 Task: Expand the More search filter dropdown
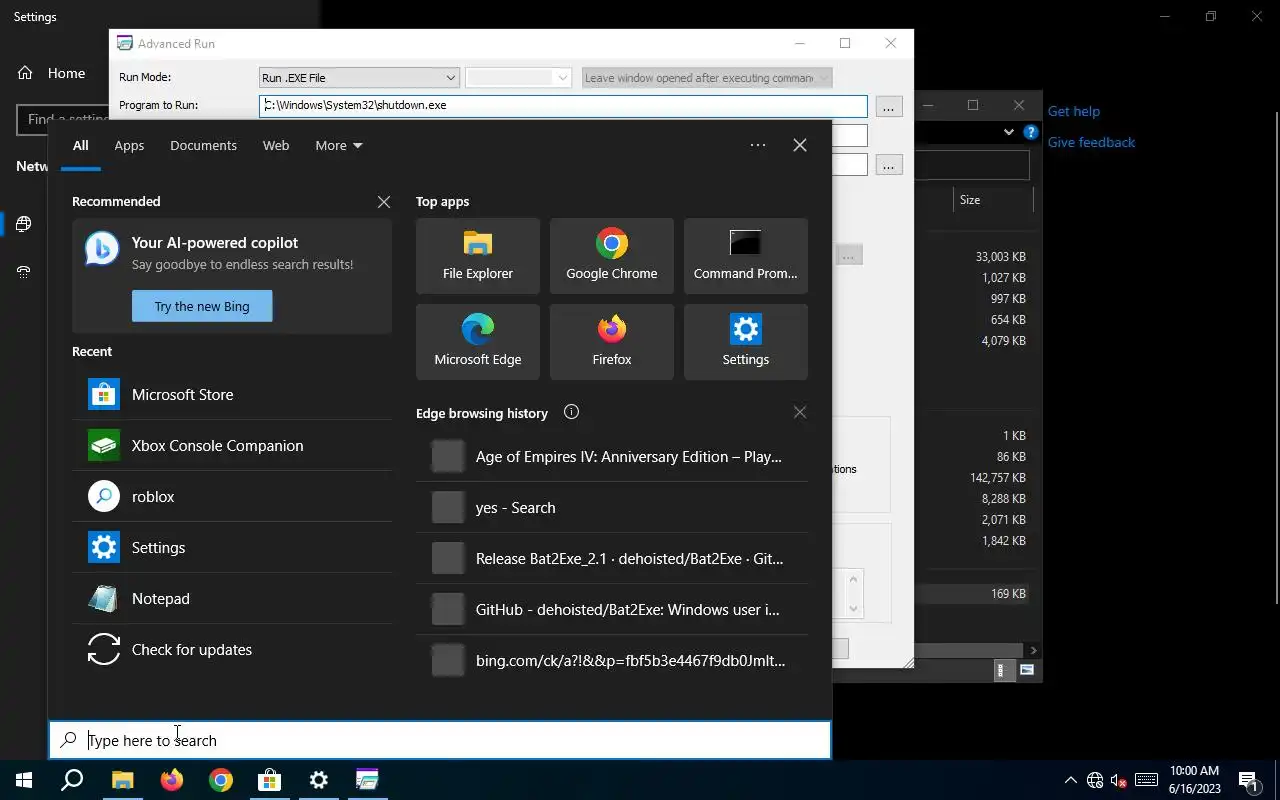click(x=339, y=145)
